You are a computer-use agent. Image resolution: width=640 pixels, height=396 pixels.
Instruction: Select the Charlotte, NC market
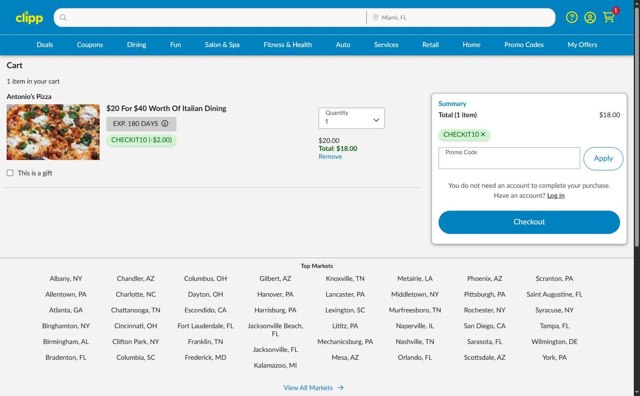(136, 294)
